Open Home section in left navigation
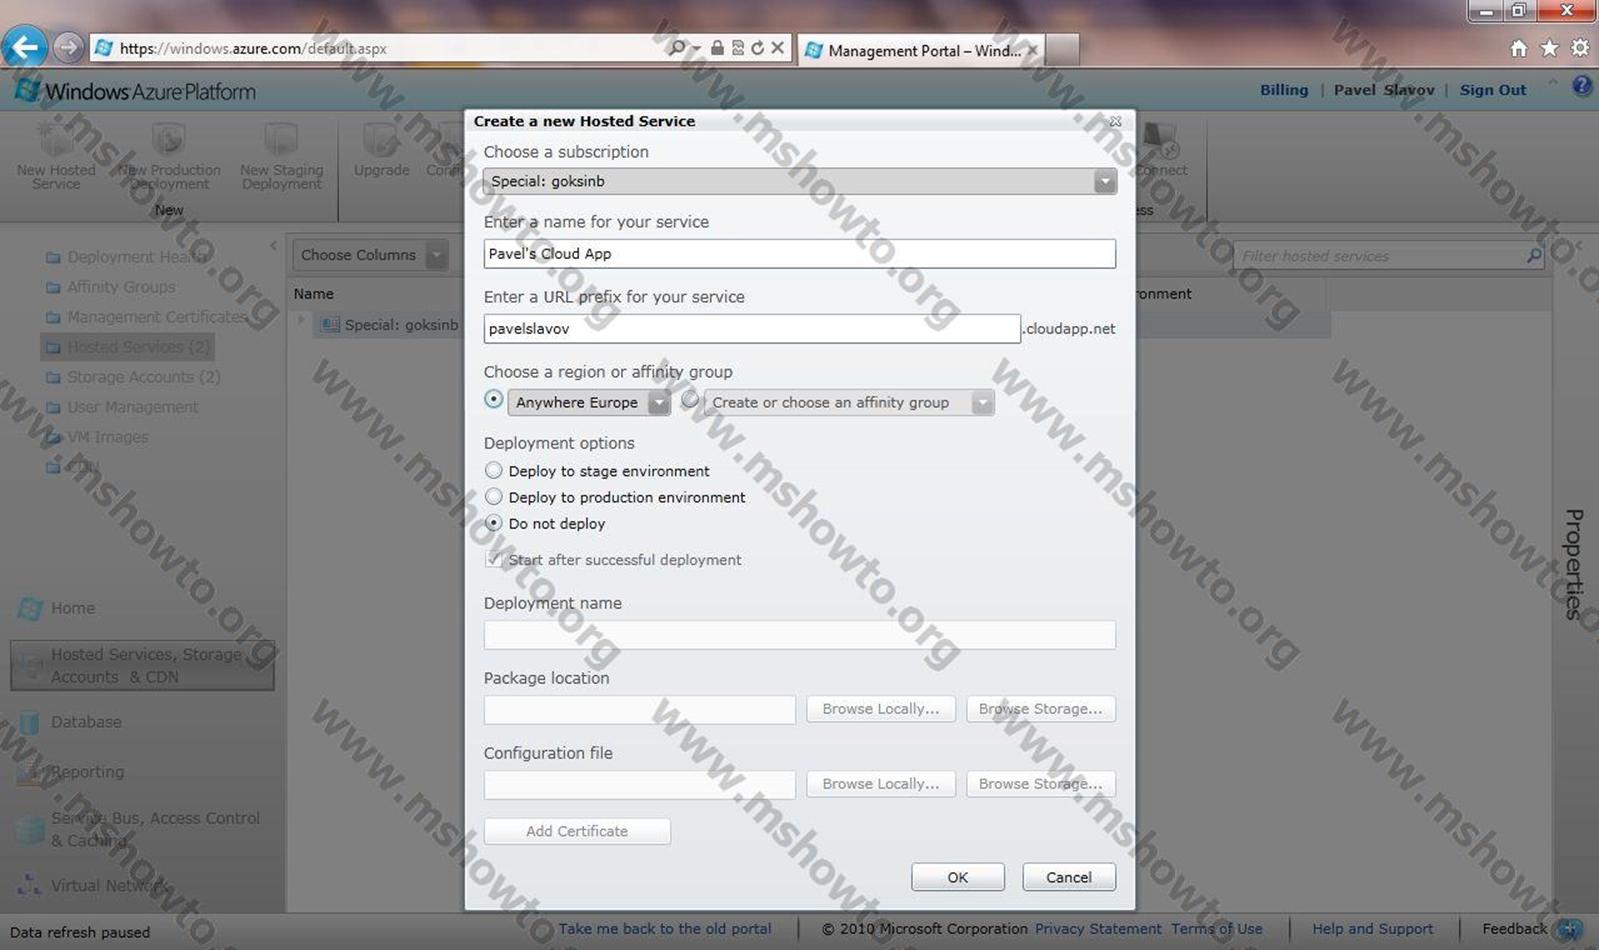 point(57,608)
